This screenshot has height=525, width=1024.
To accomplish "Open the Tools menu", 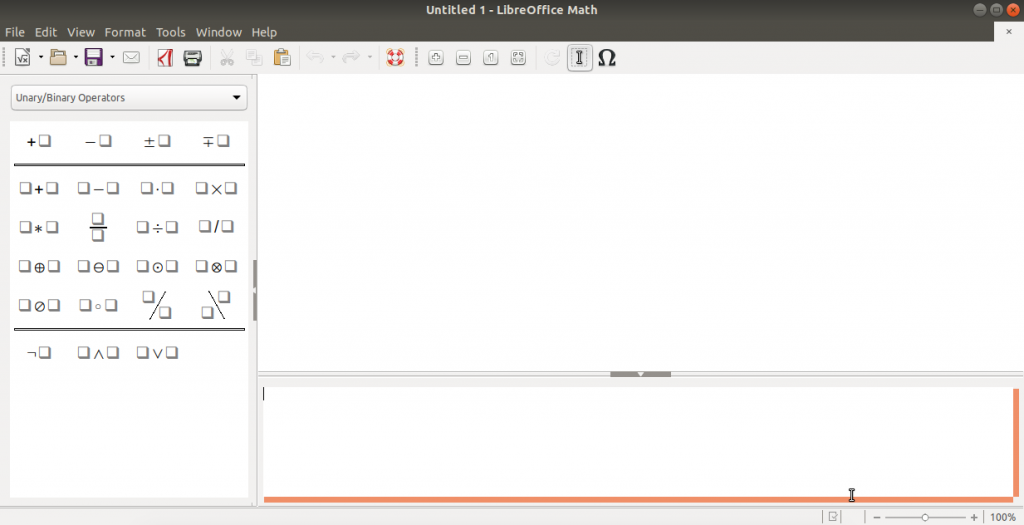I will tap(170, 32).
